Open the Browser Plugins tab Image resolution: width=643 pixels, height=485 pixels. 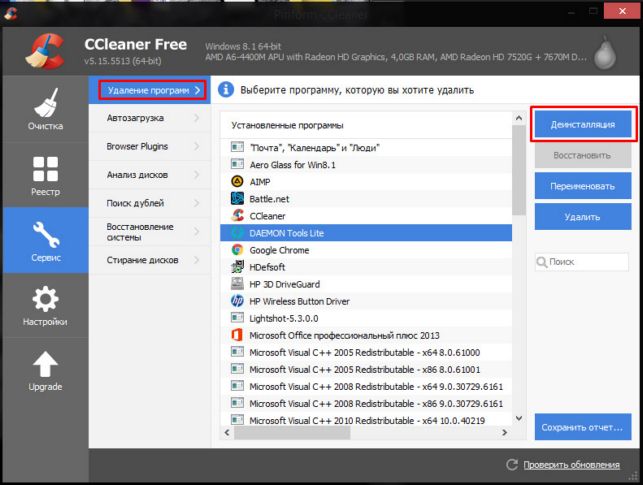point(150,146)
